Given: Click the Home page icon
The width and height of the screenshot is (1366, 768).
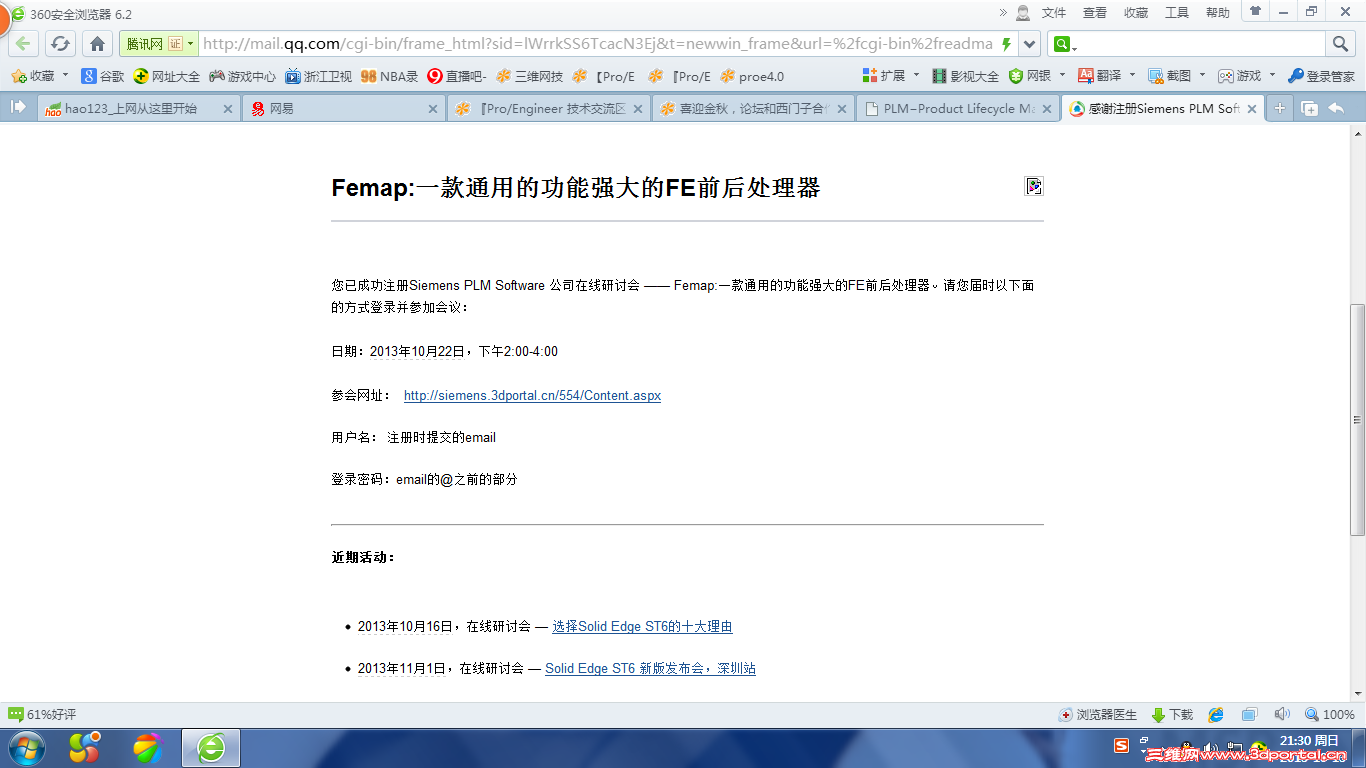Looking at the screenshot, I should click(96, 44).
